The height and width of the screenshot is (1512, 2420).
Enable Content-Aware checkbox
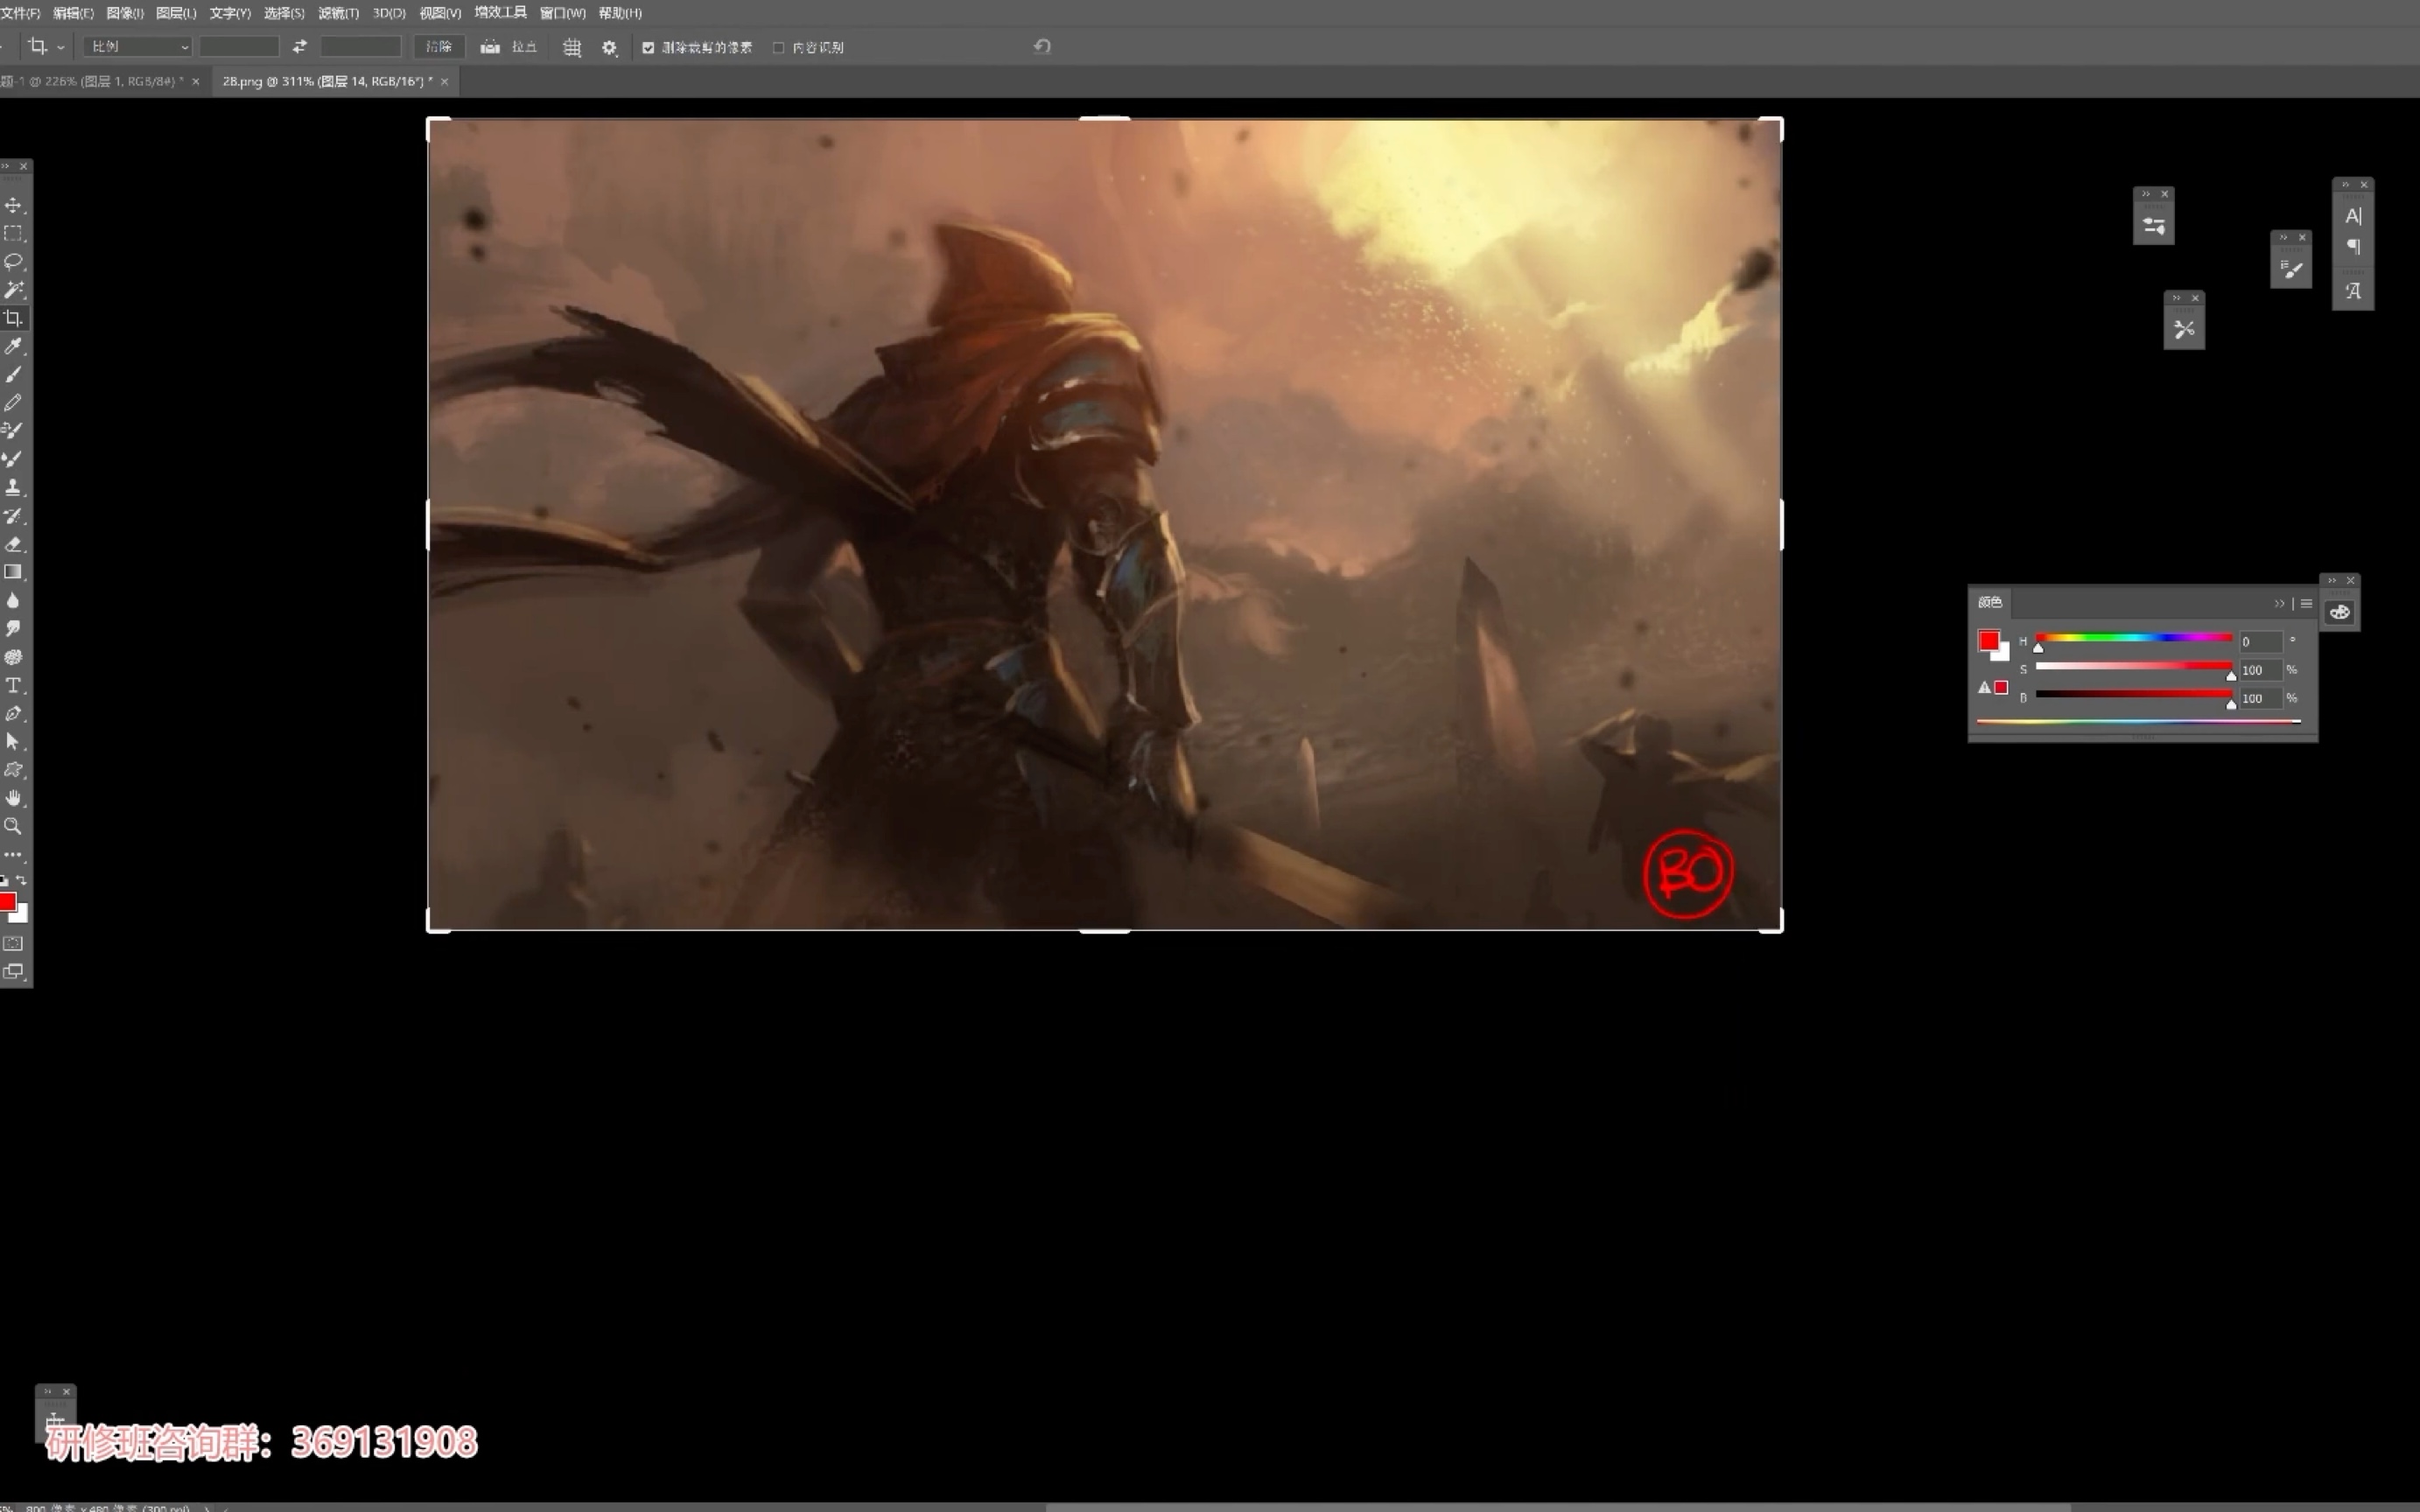tap(778, 47)
